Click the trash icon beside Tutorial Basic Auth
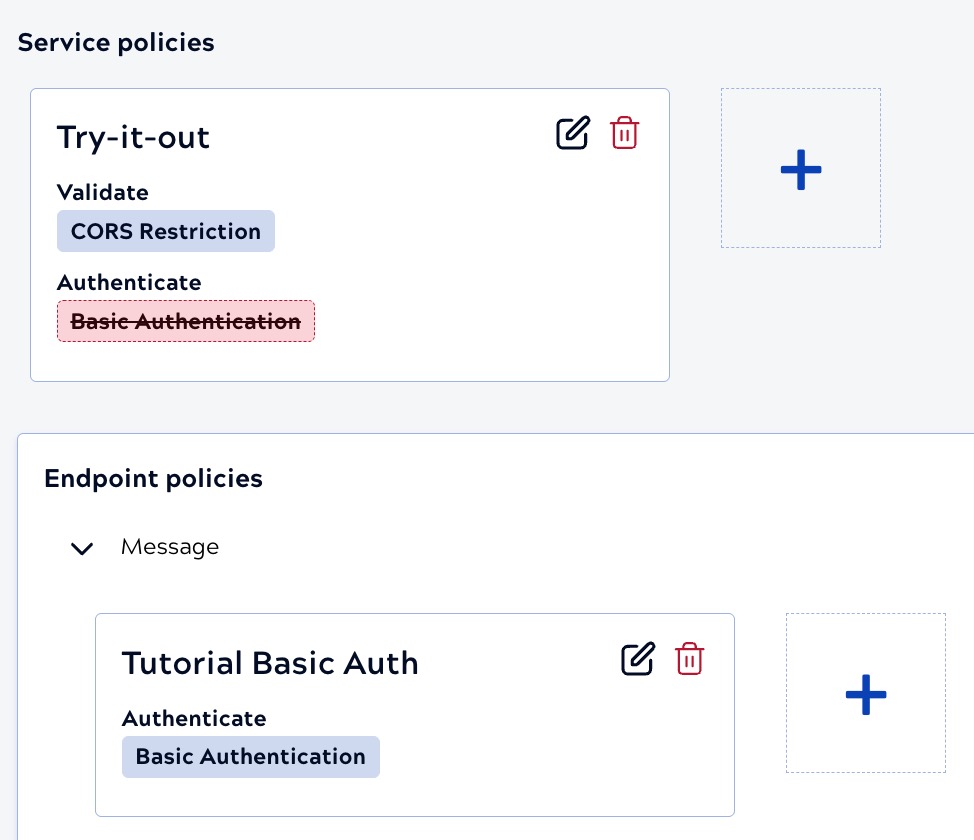 (689, 659)
